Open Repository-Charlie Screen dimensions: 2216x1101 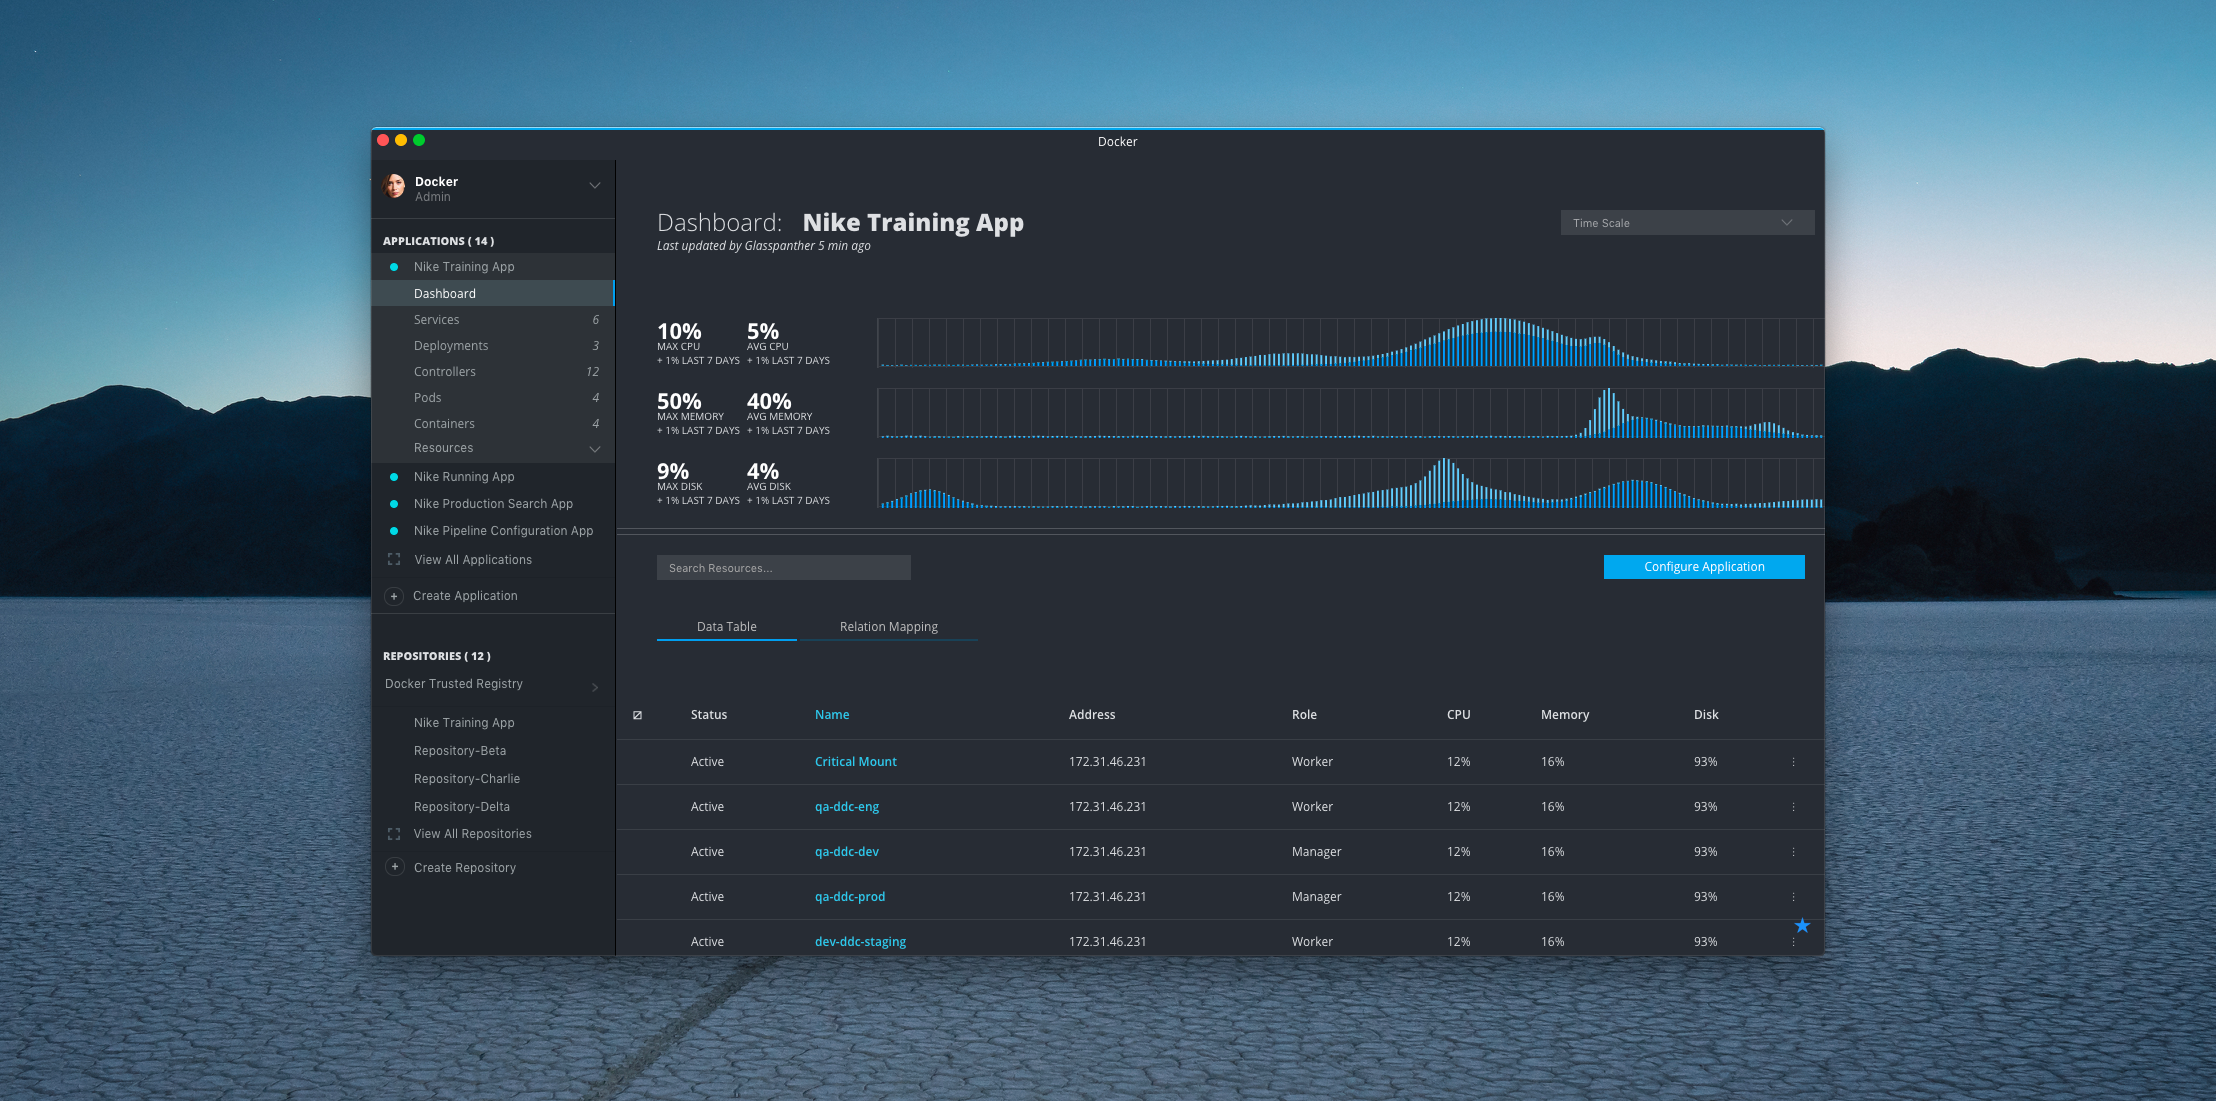[x=467, y=779]
